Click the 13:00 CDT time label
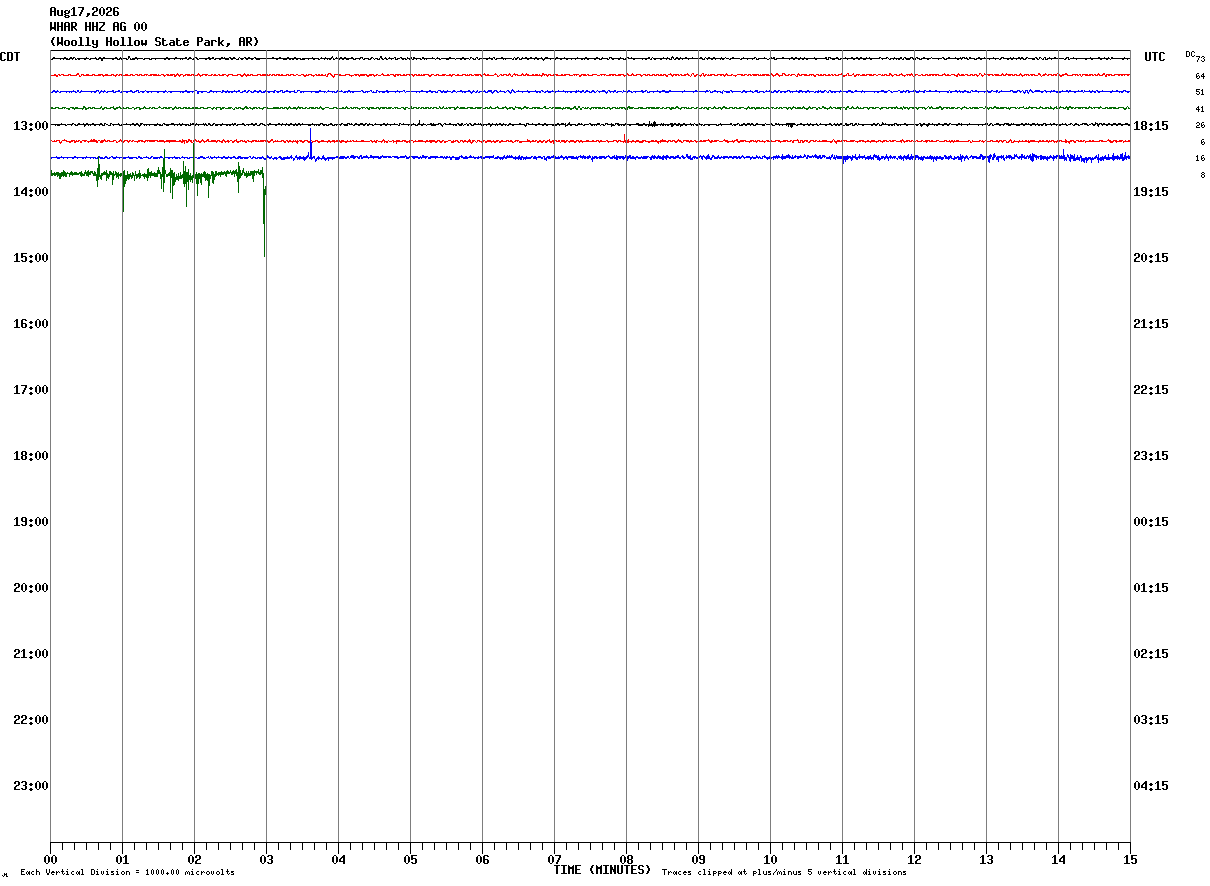Viewport: 1210px width, 886px height. (x=30, y=125)
